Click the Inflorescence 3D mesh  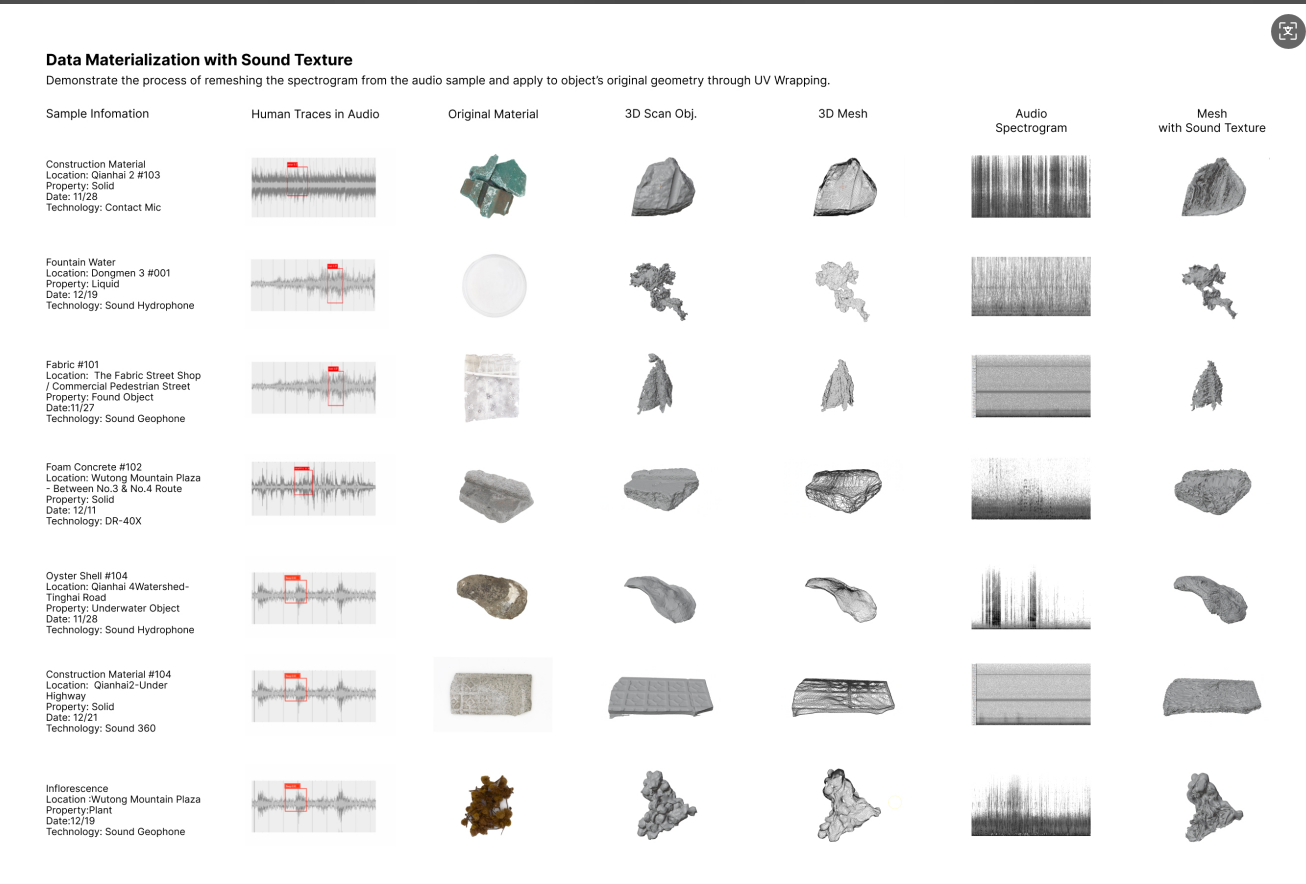tap(846, 805)
